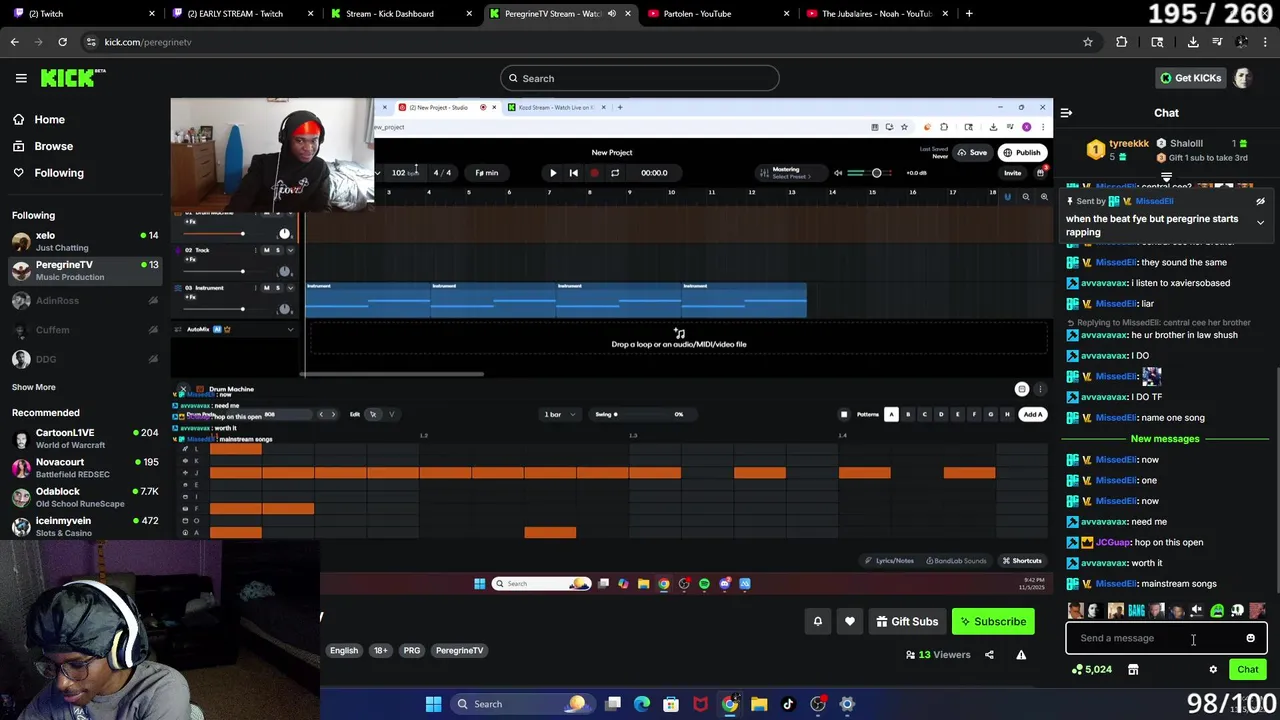This screenshot has width=1280, height=720.
Task: Solo the 03 Instrument track
Action: pyautogui.click(x=277, y=288)
